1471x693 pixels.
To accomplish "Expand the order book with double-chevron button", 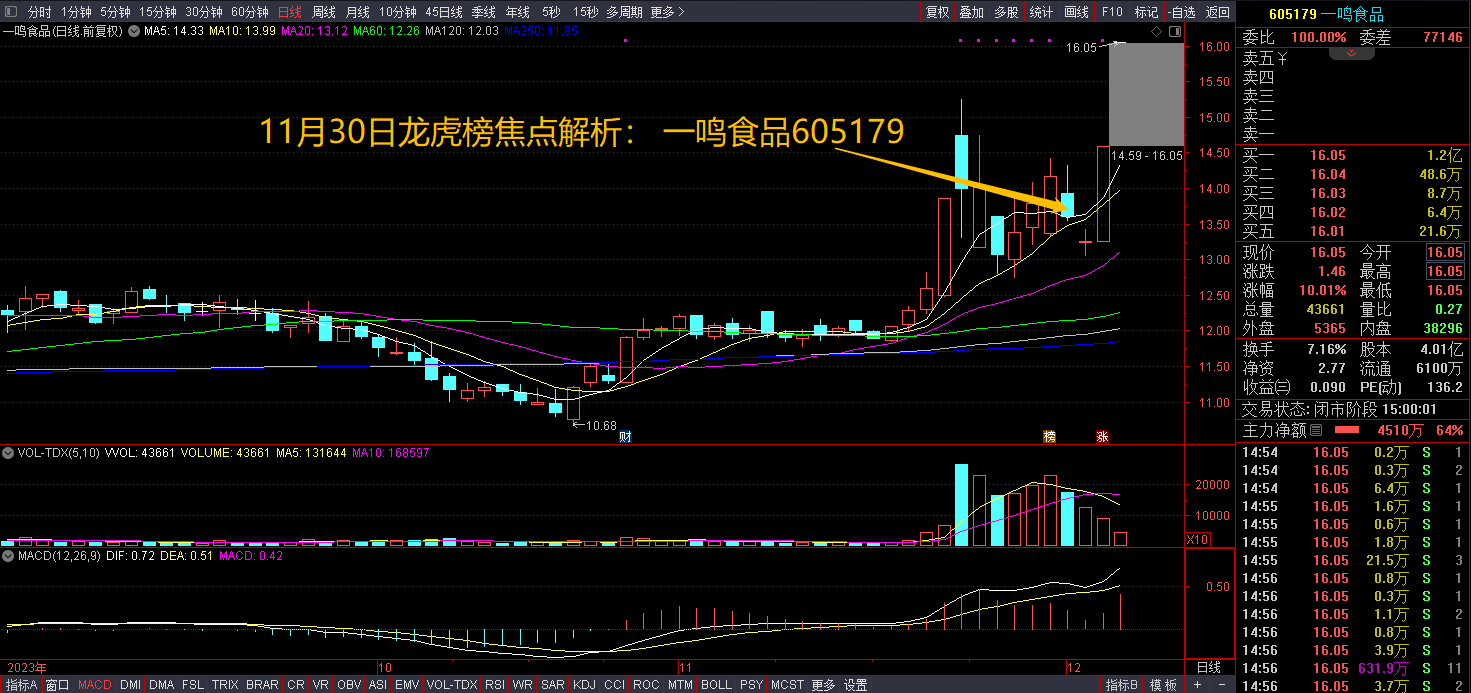I will pos(1350,54).
